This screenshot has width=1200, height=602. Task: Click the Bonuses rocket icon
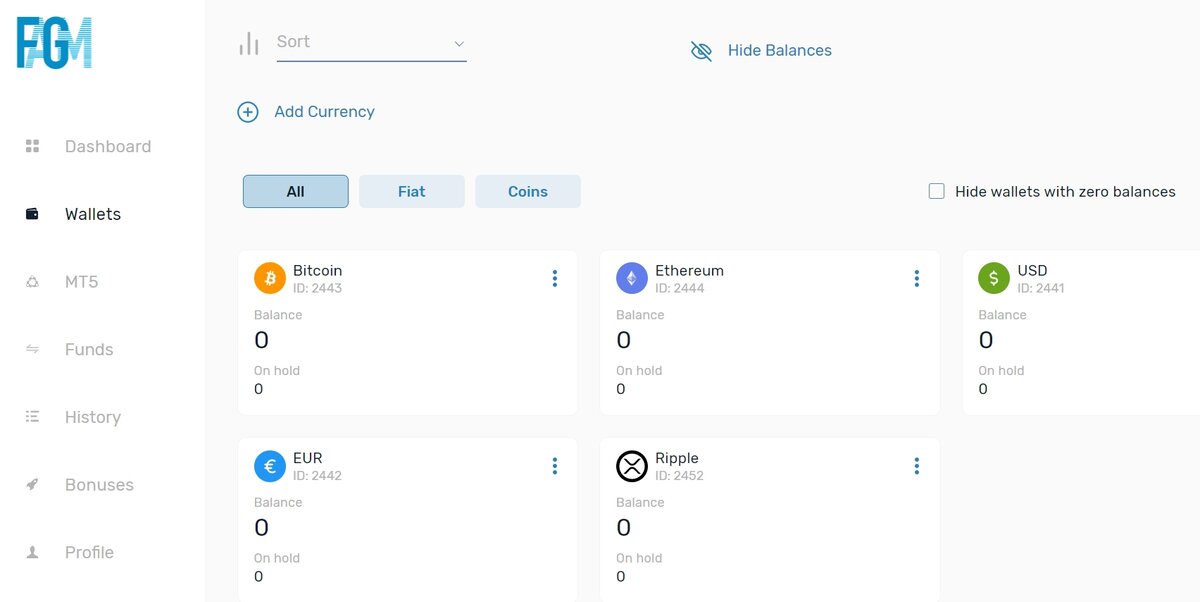[32, 485]
